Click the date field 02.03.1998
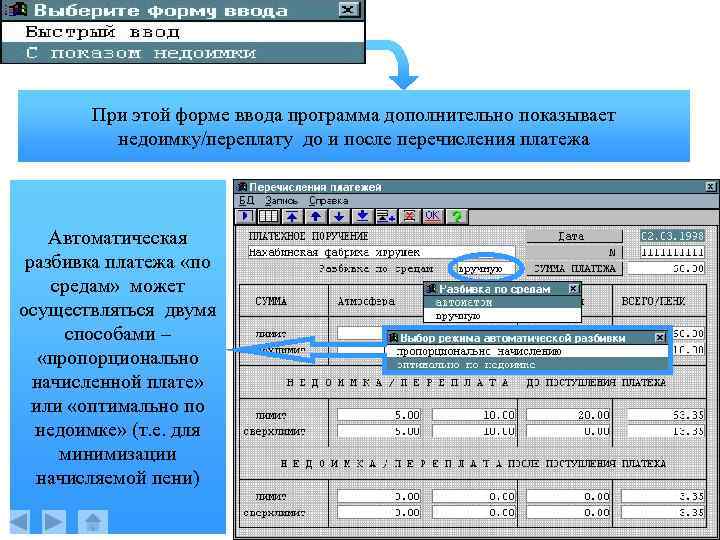 pos(672,236)
